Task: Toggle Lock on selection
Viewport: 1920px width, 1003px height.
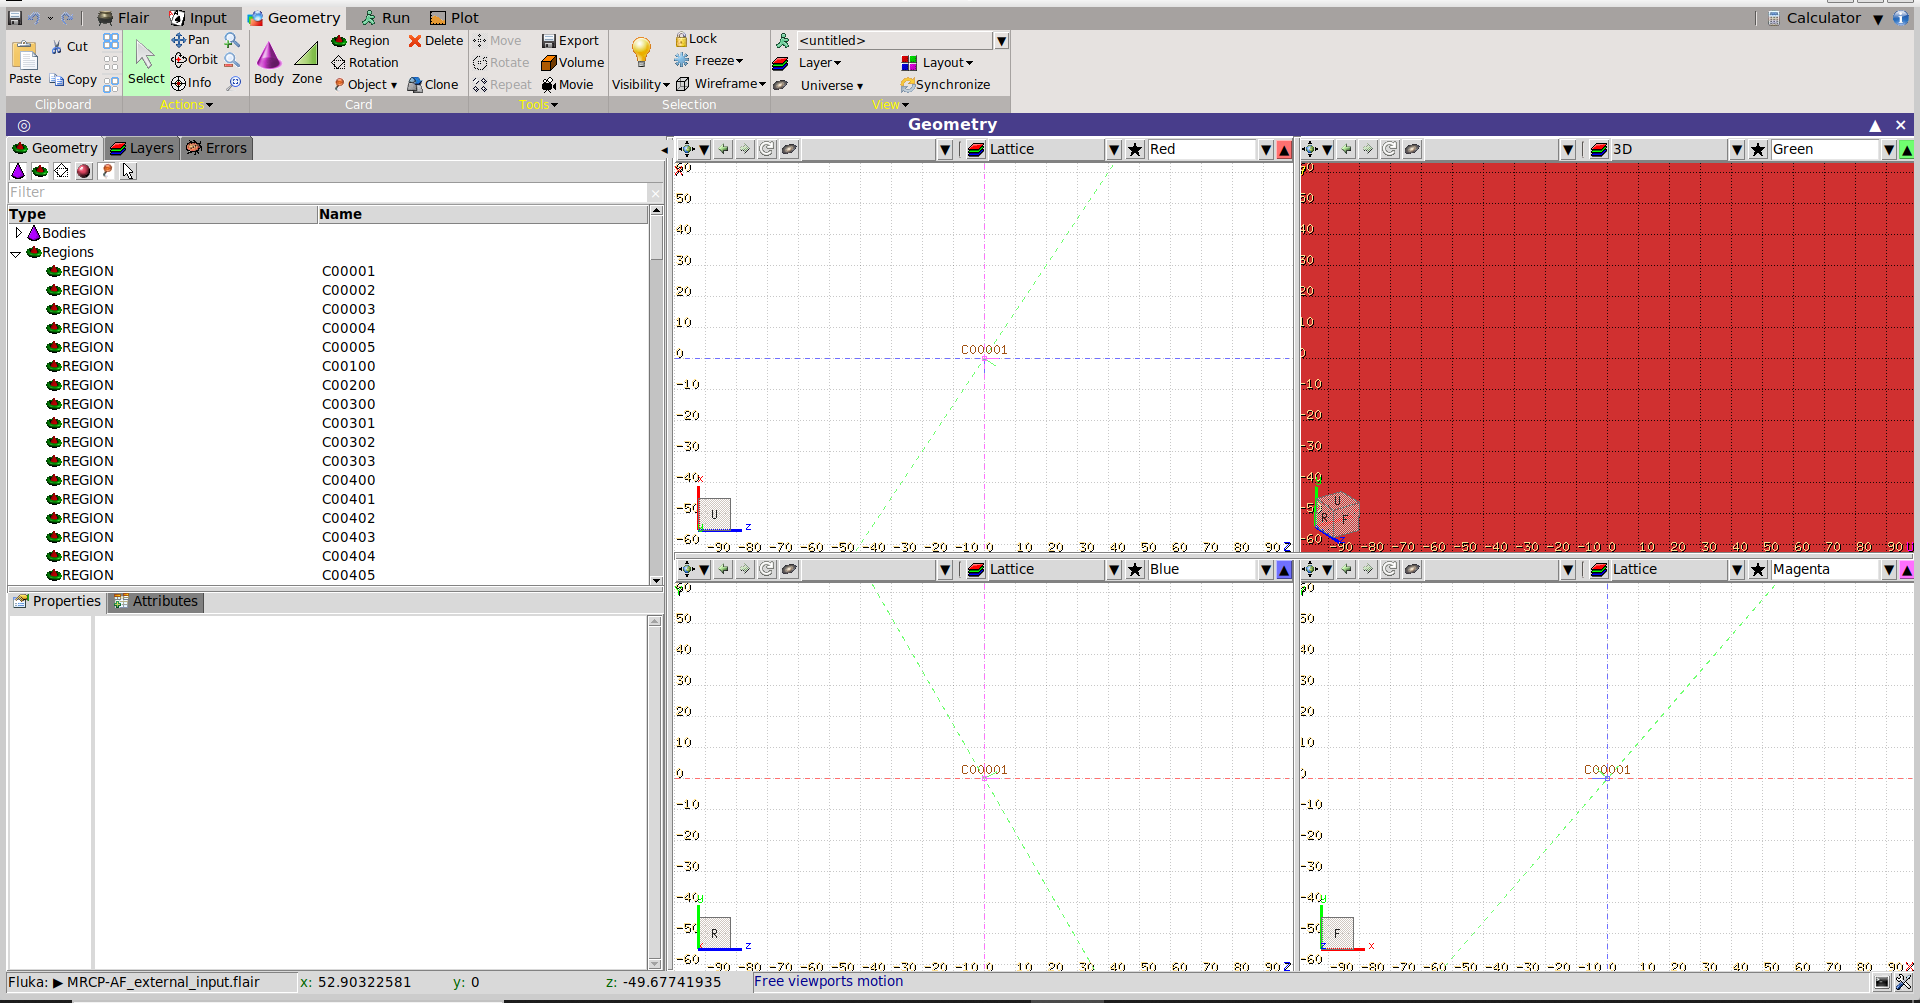Action: [x=696, y=39]
